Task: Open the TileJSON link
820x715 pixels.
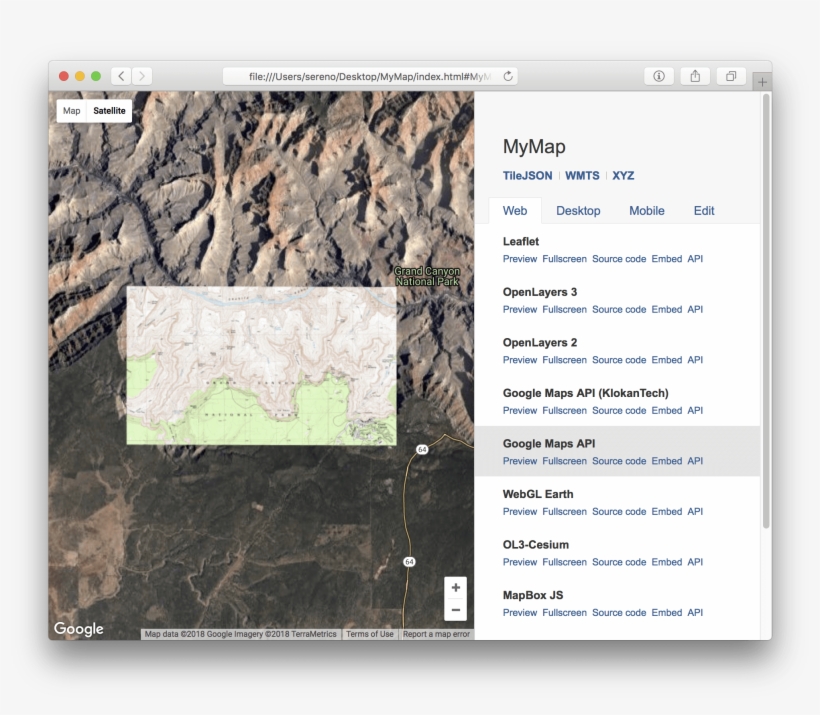Action: [x=527, y=176]
